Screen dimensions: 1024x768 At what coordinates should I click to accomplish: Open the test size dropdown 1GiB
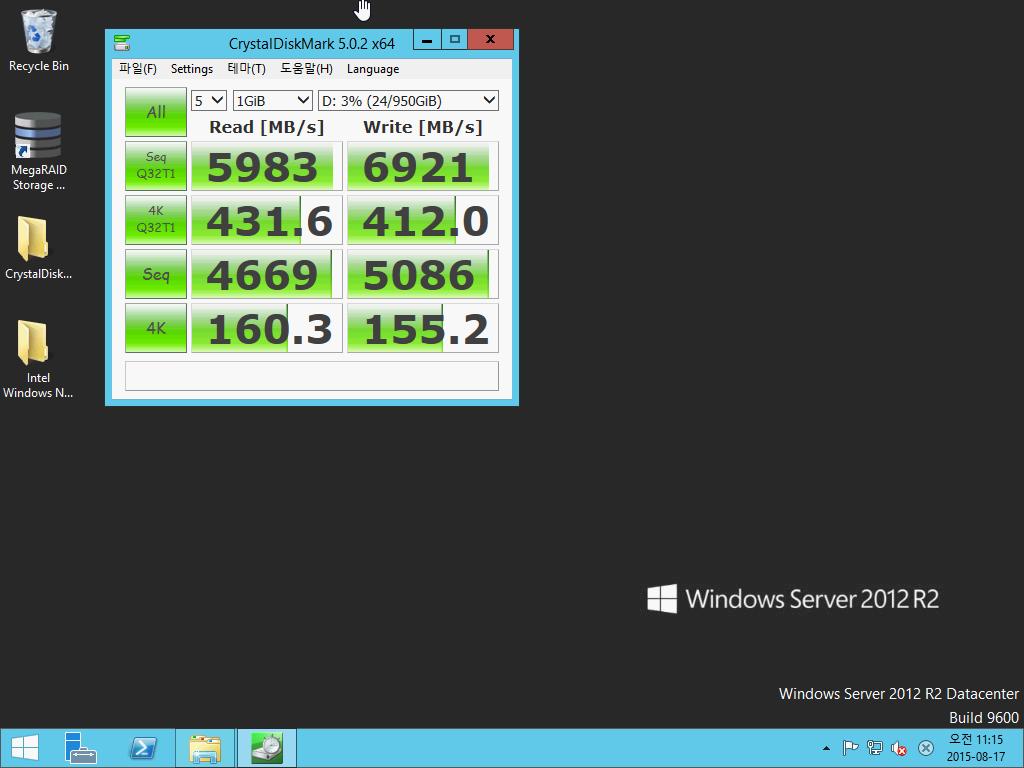click(273, 101)
